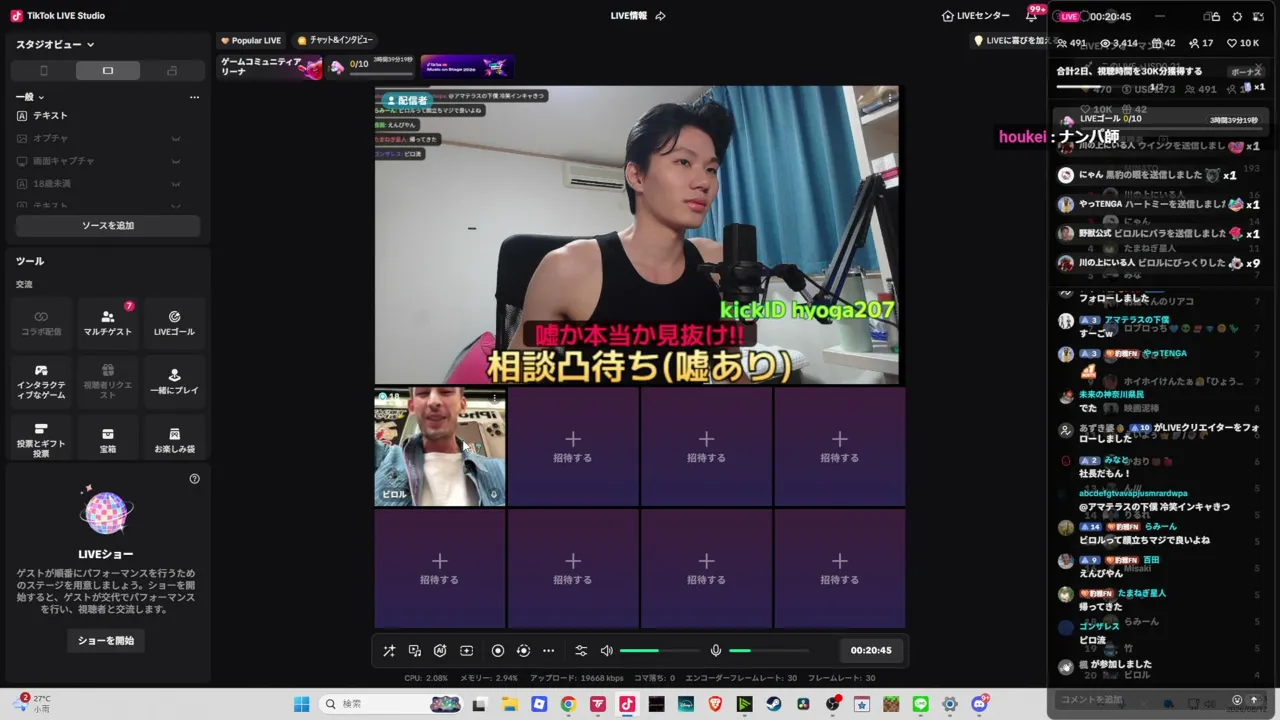Switch to portrait phone layout

pos(43,71)
